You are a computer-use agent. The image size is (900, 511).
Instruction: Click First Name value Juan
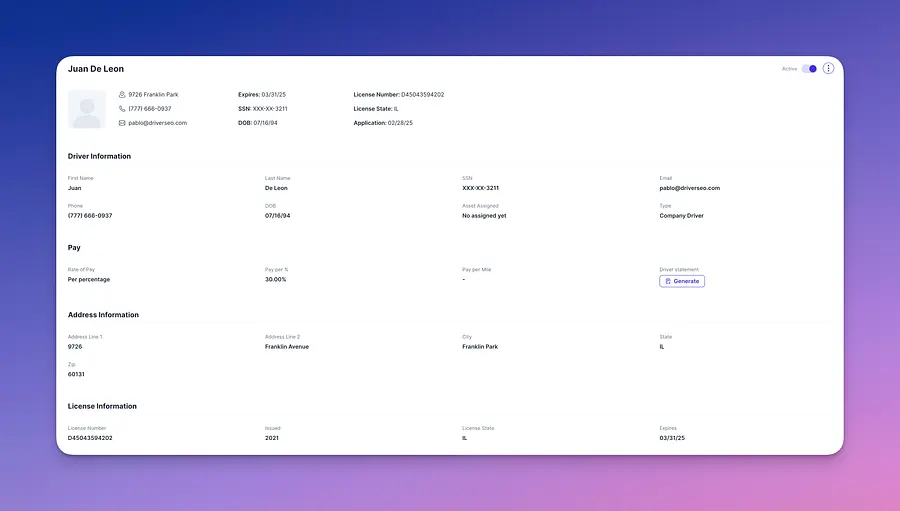75,188
